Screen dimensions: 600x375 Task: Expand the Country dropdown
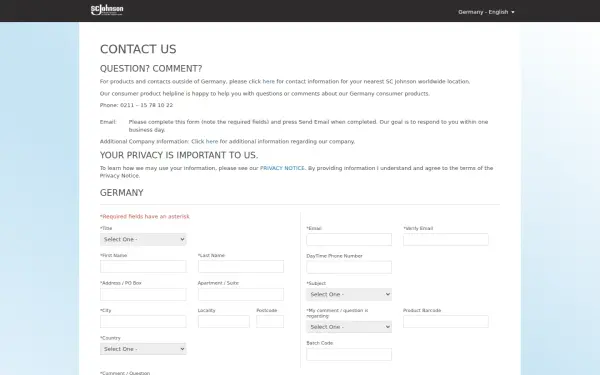click(x=143, y=349)
